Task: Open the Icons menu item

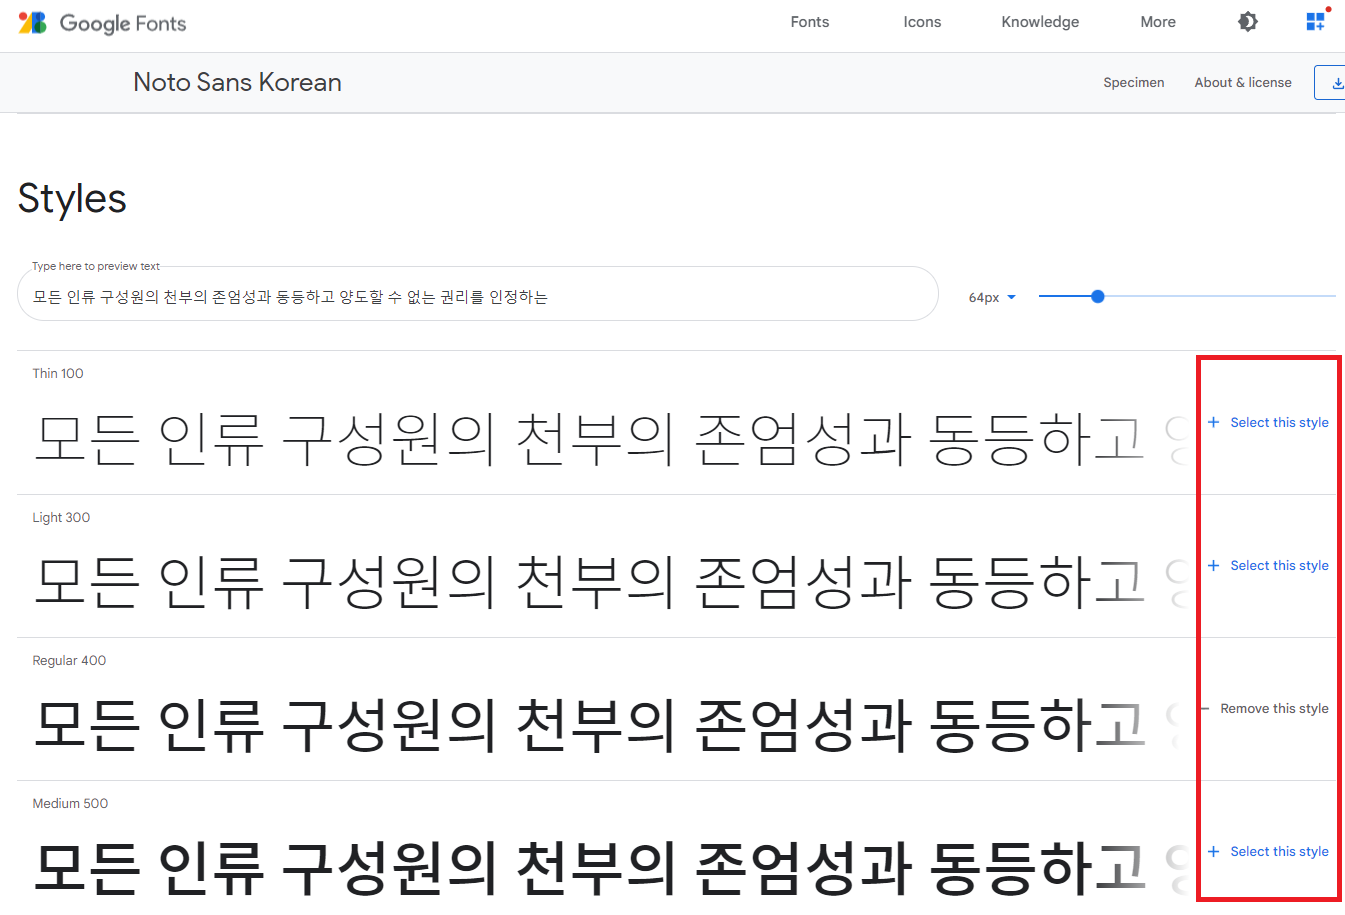Action: click(922, 22)
